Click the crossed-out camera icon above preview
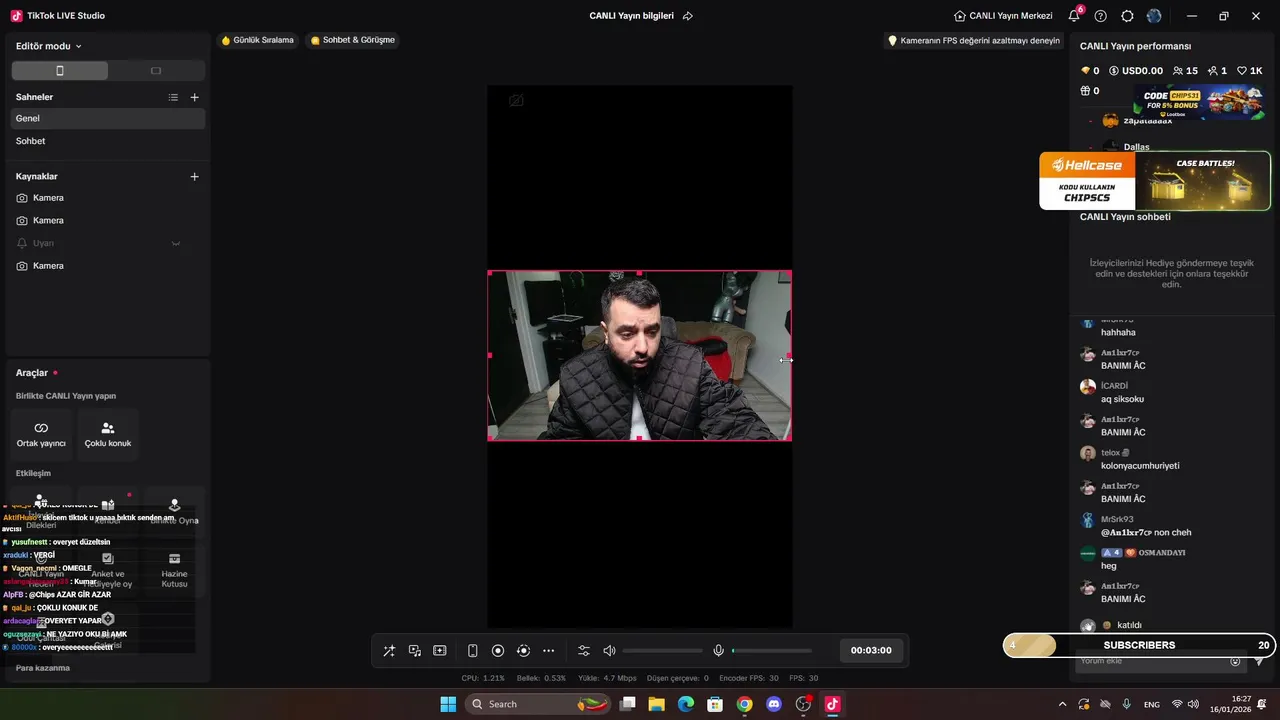Viewport: 1280px width, 720px height. click(x=516, y=100)
